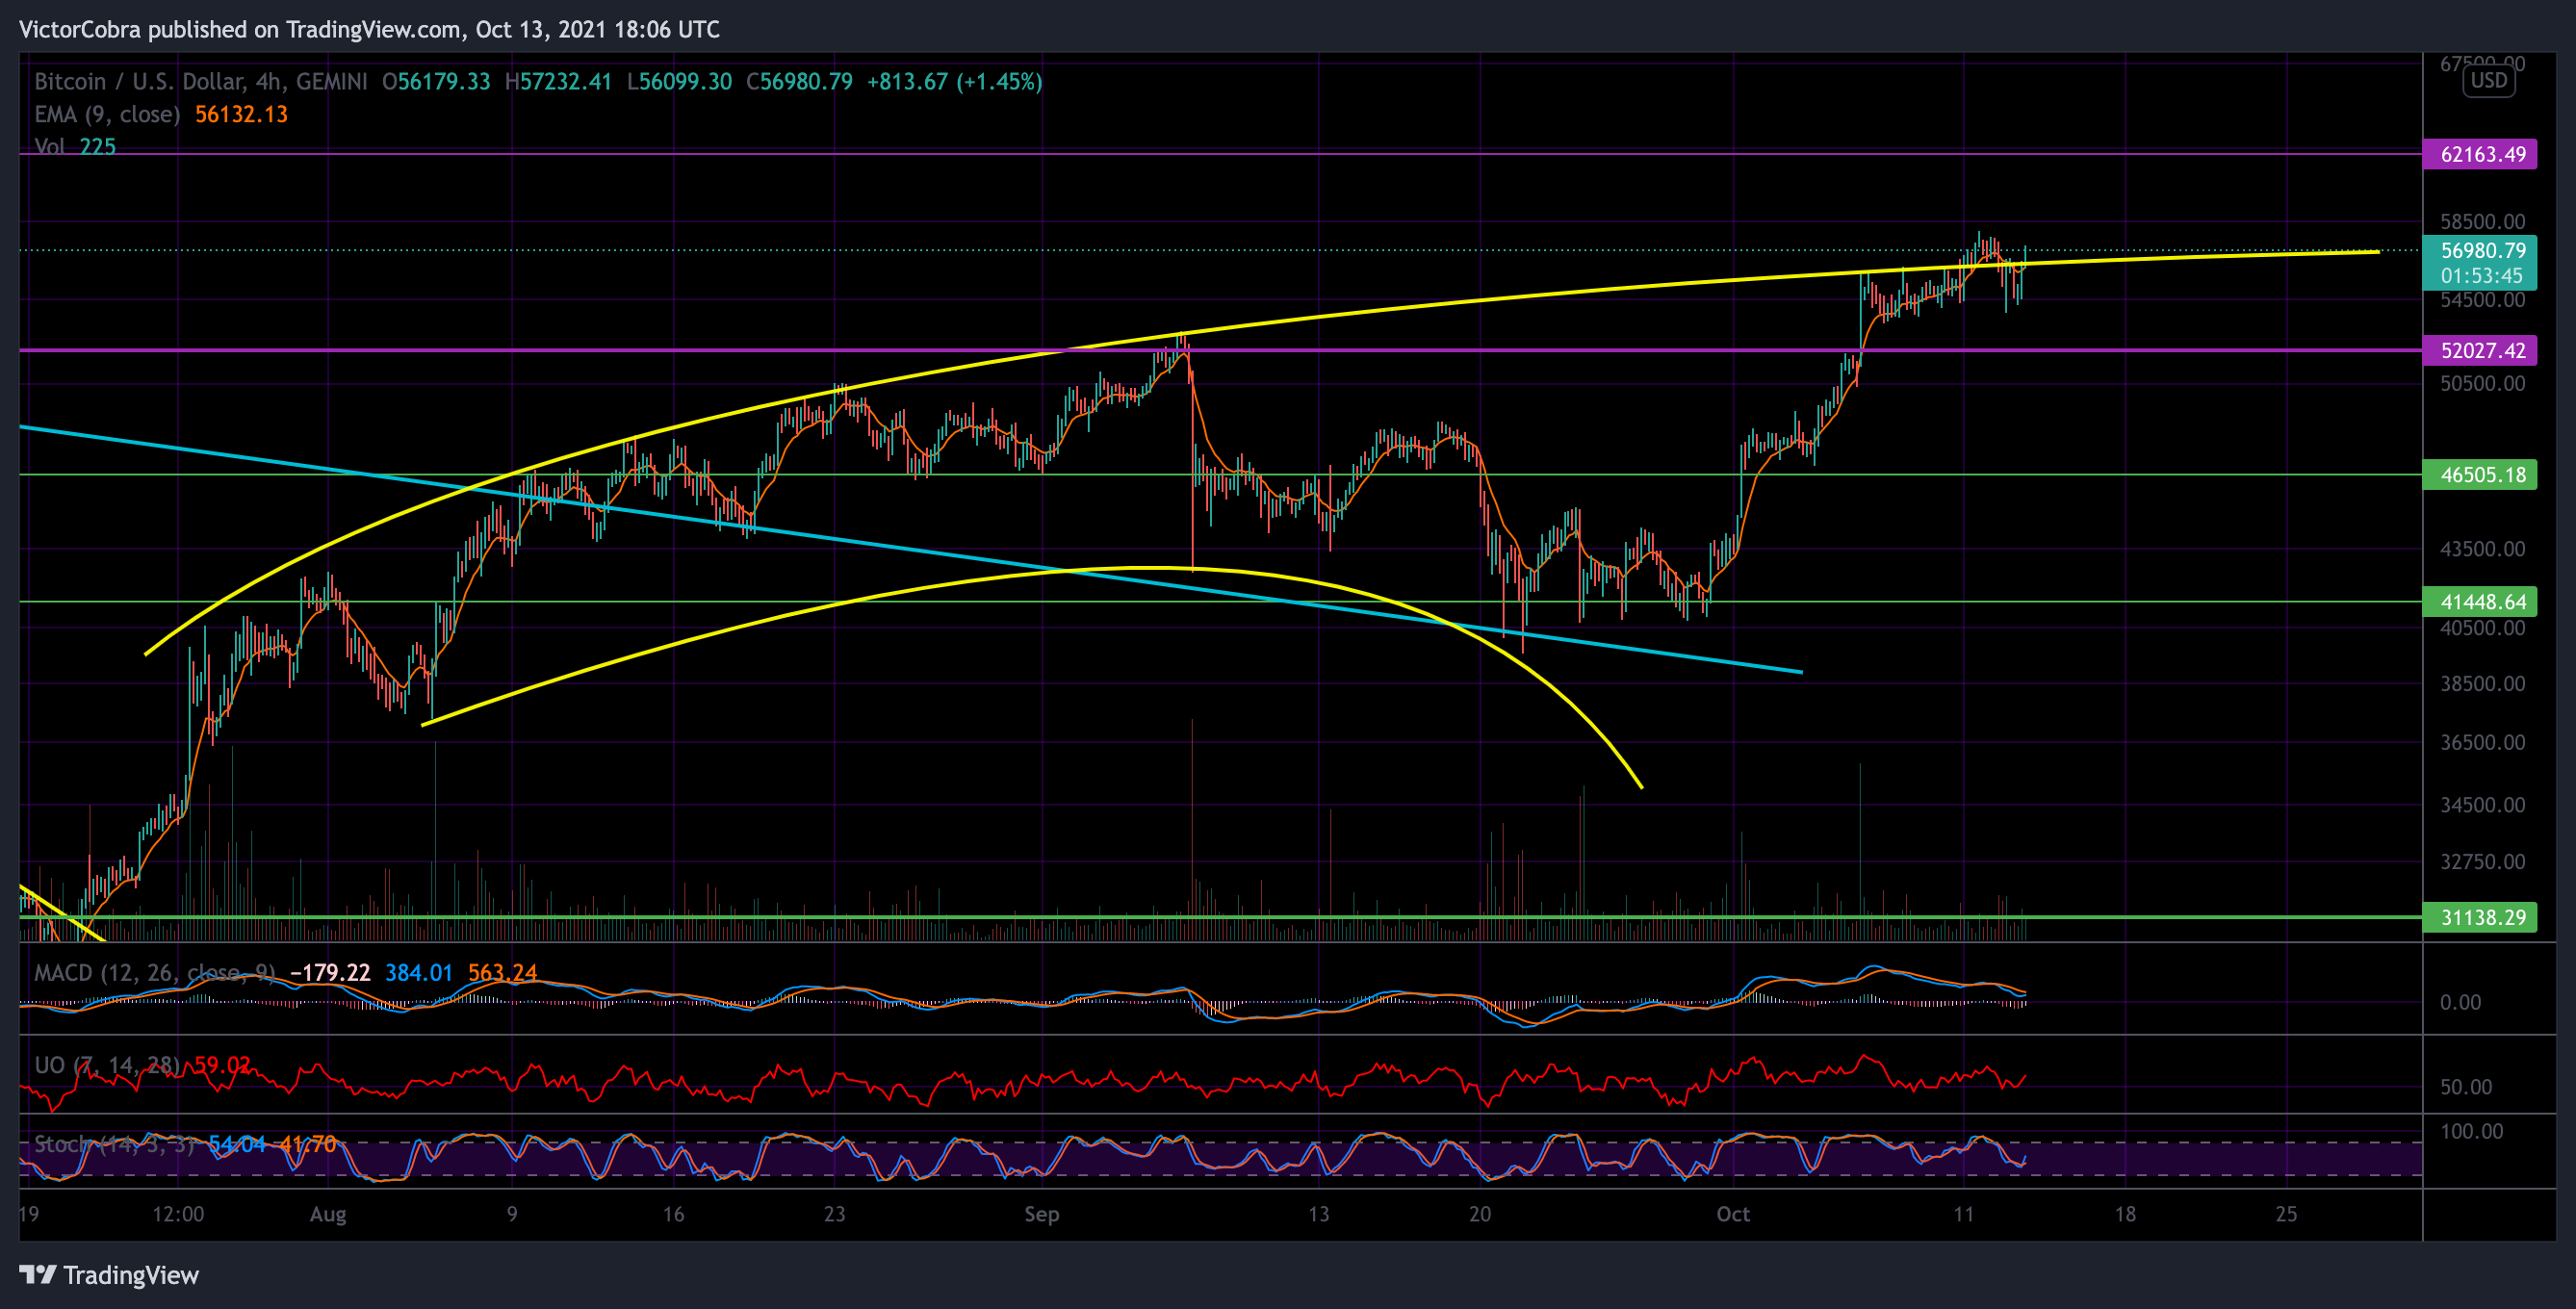The width and height of the screenshot is (2576, 1309).
Task: Click the MACD line value 384.01
Action: tap(418, 972)
